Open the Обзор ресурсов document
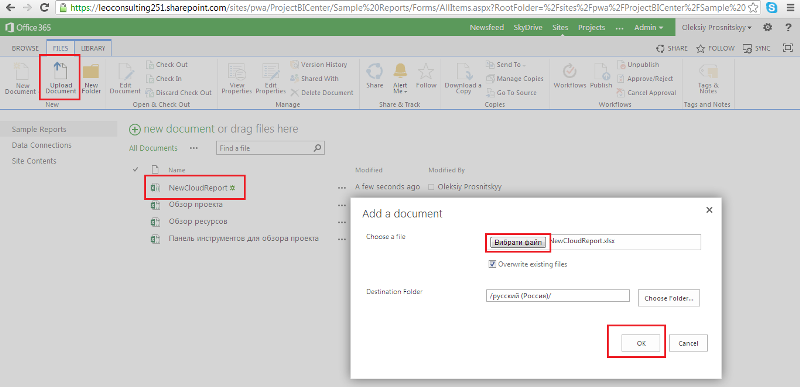This screenshot has height=387, width=800. tap(198, 222)
